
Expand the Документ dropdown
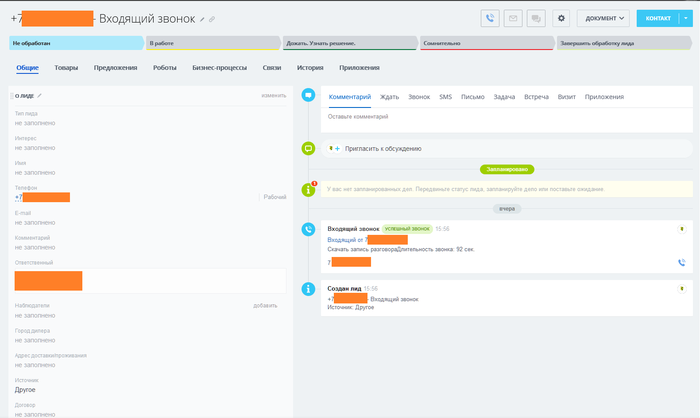coord(604,18)
